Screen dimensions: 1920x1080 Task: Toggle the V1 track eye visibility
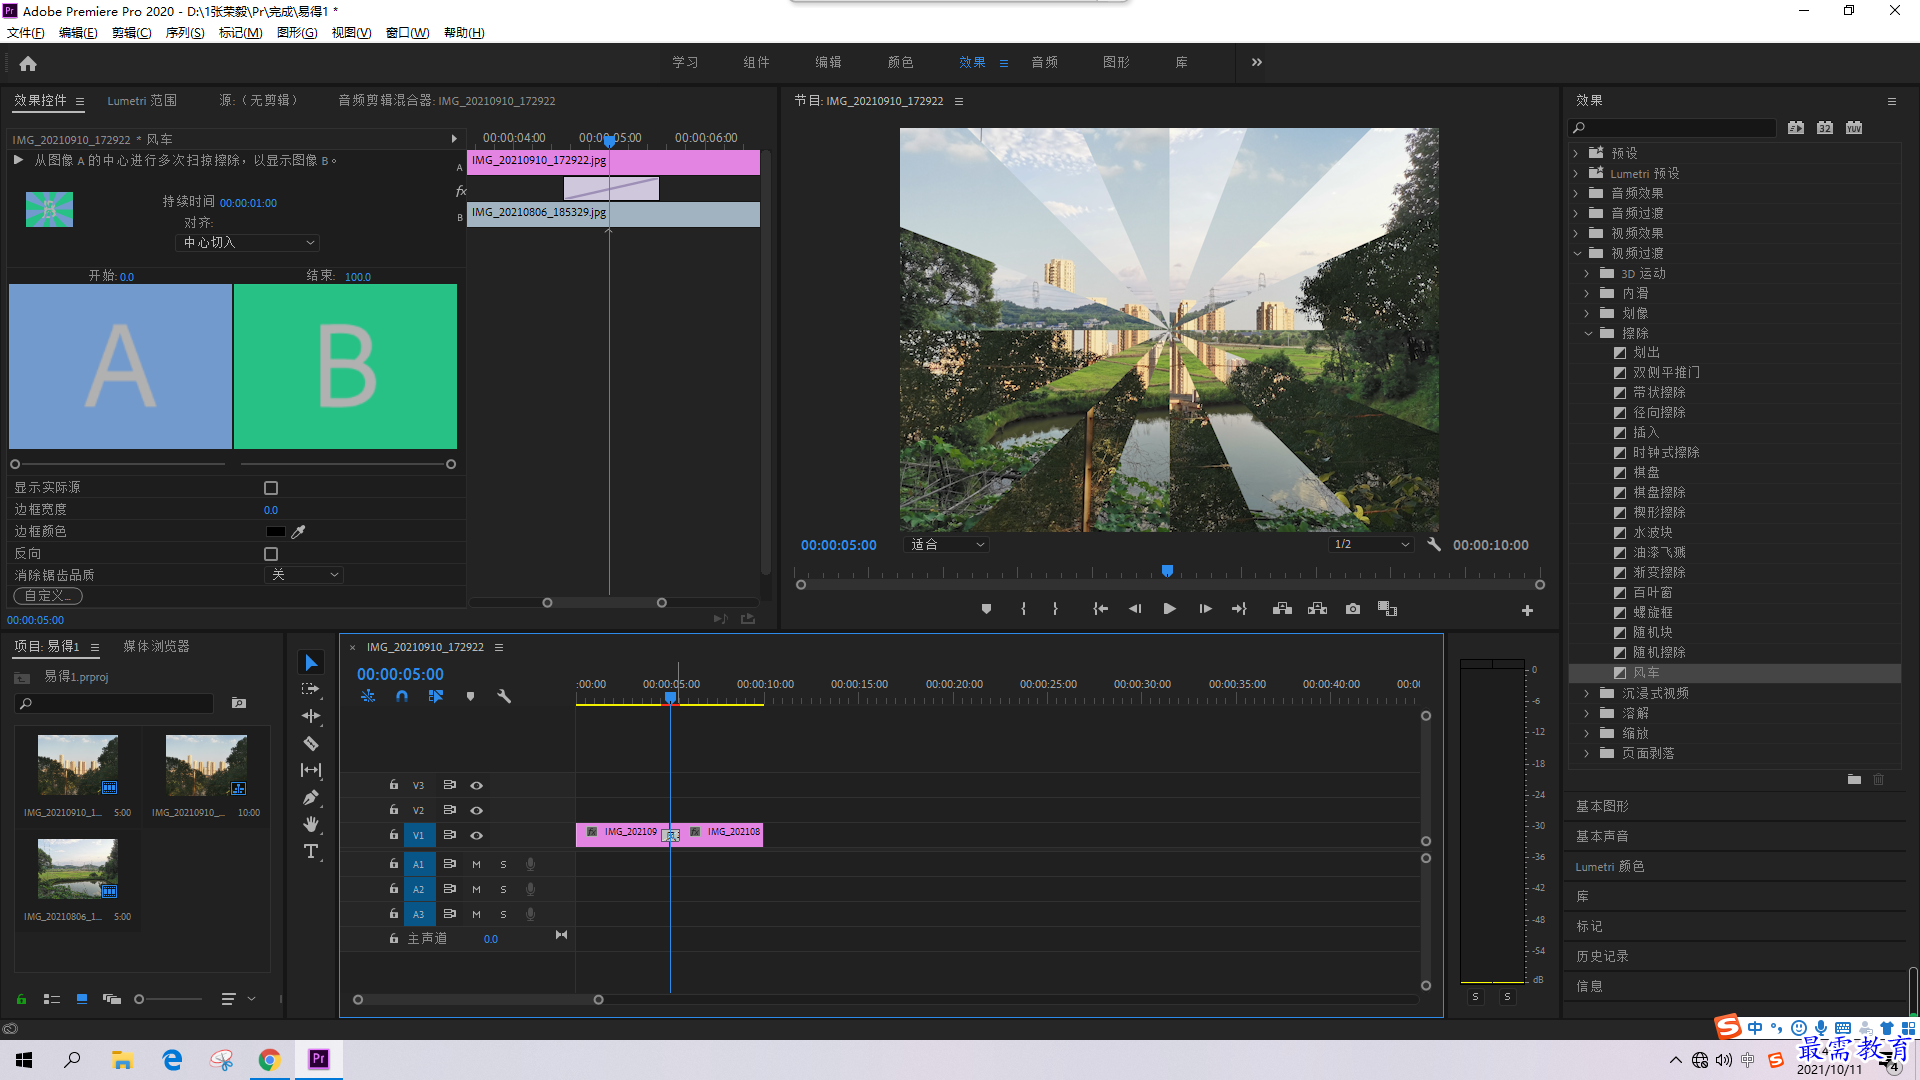point(477,835)
